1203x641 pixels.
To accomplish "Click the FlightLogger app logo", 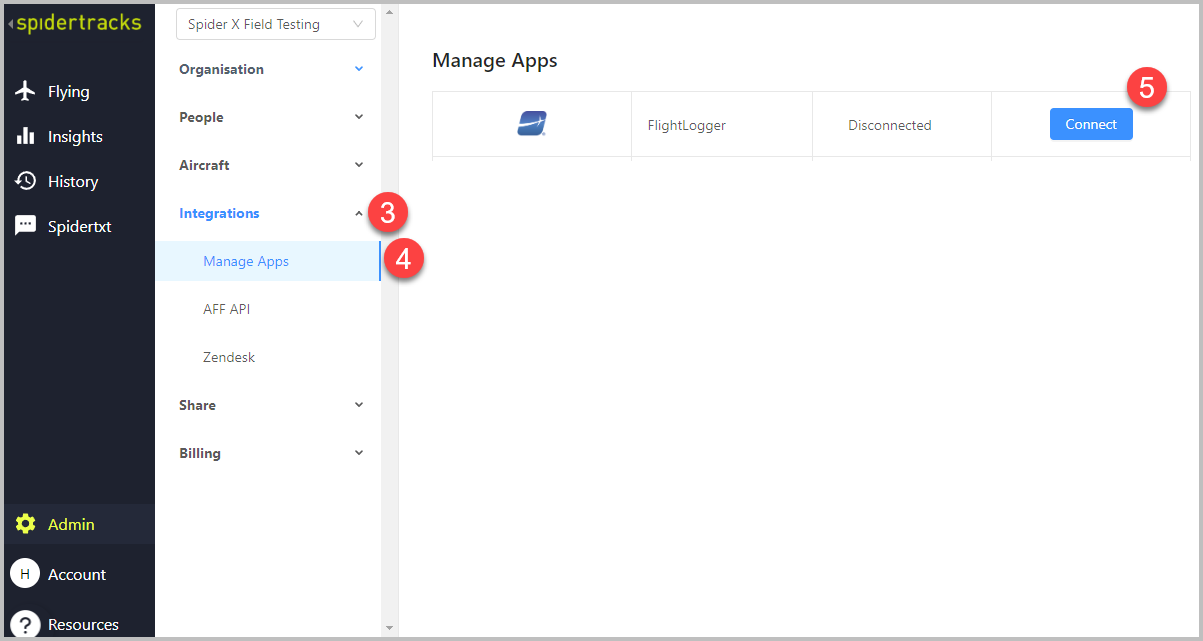I will 532,124.
